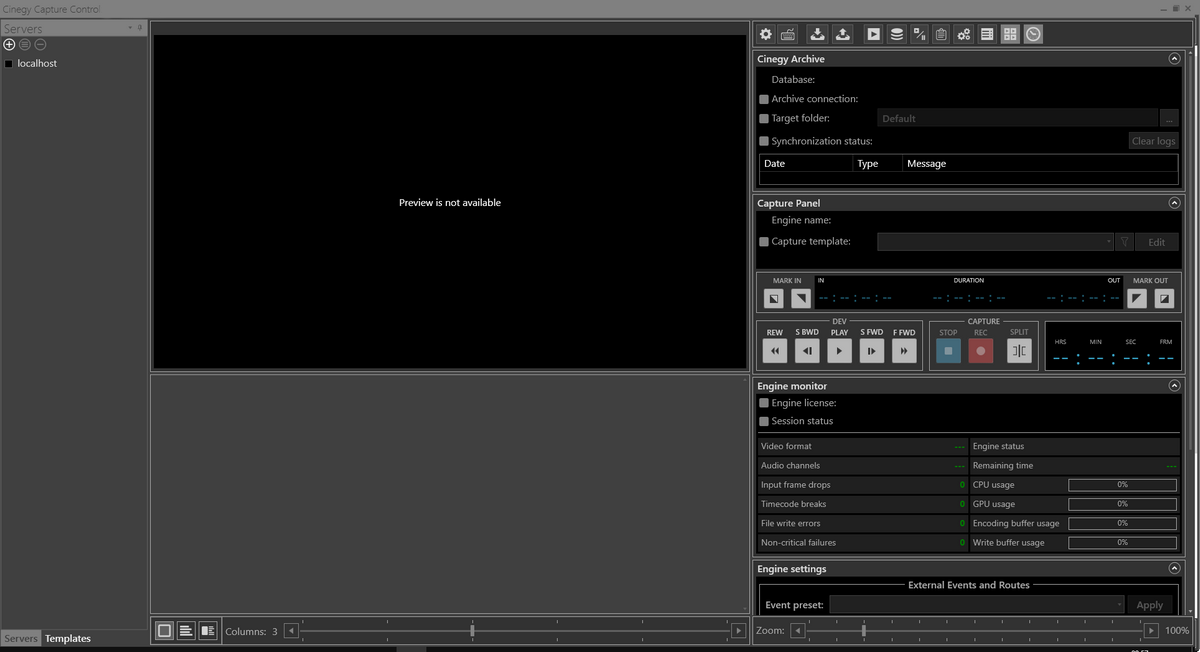Click the second MARK OUT button
The width and height of the screenshot is (1200, 652).
pyautogui.click(x=1164, y=298)
